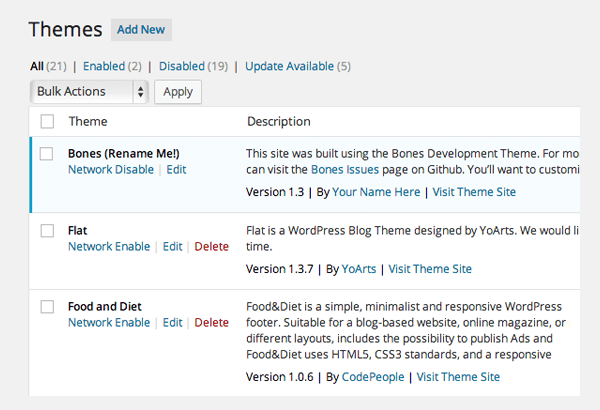Check the Food and Diet checkbox

47,307
